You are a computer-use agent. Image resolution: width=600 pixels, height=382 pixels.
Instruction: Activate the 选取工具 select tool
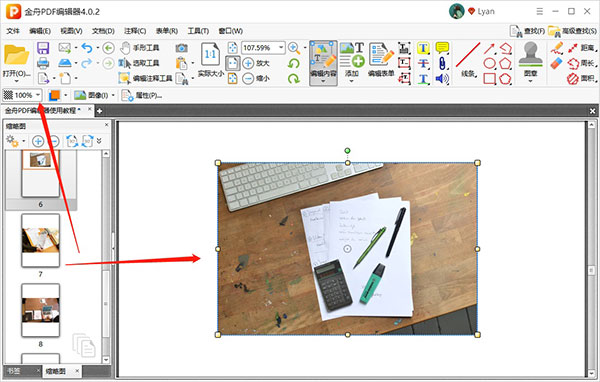pyautogui.click(x=139, y=63)
